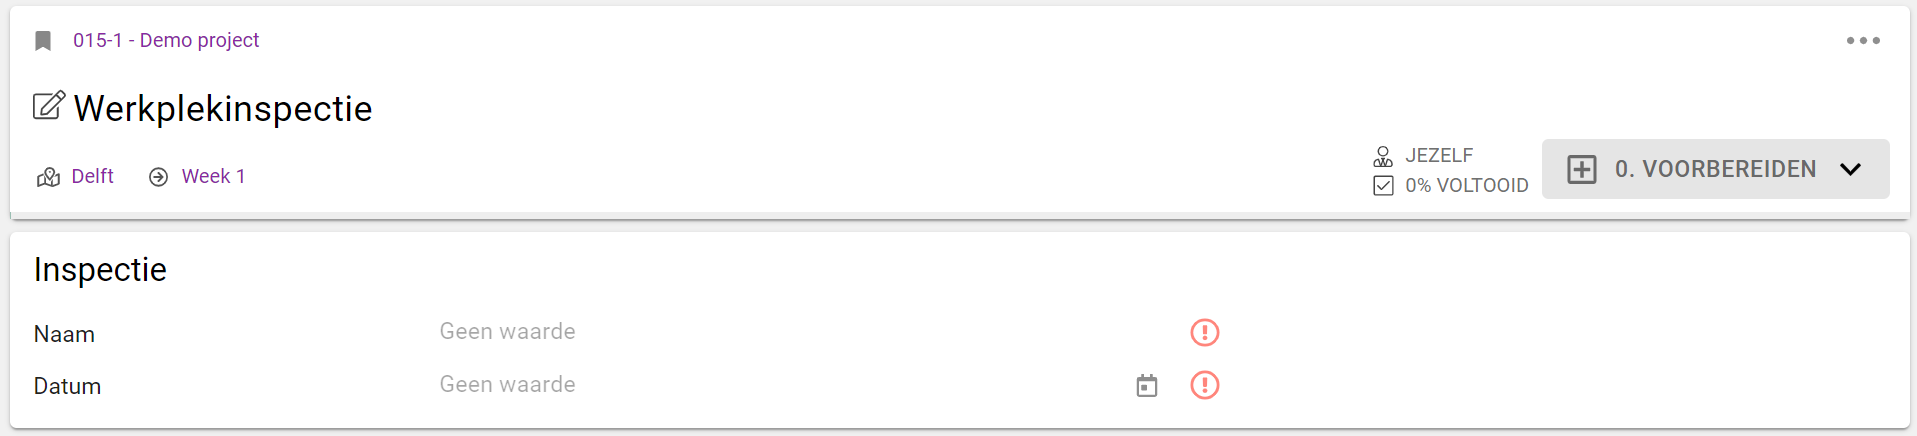Click the person icon next to JEZELF

pos(1383,156)
